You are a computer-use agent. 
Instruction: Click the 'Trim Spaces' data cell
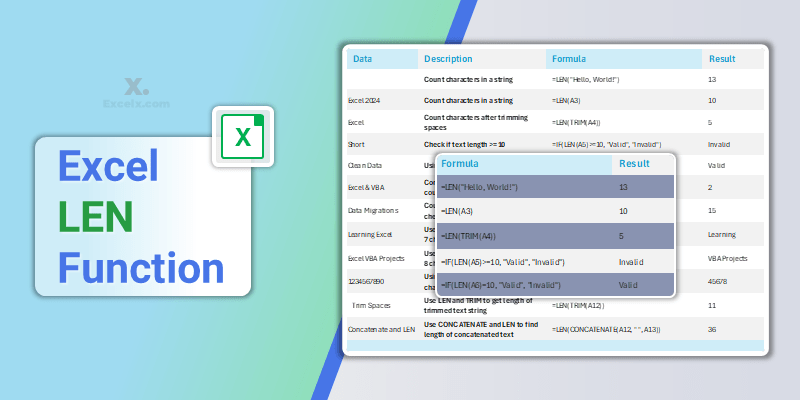[x=371, y=305]
